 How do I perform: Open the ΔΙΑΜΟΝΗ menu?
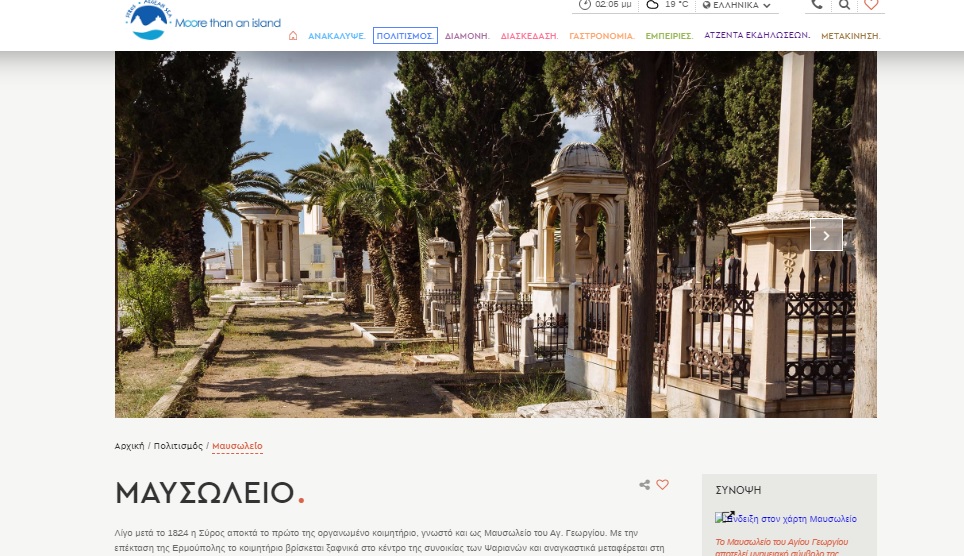pyautogui.click(x=466, y=36)
